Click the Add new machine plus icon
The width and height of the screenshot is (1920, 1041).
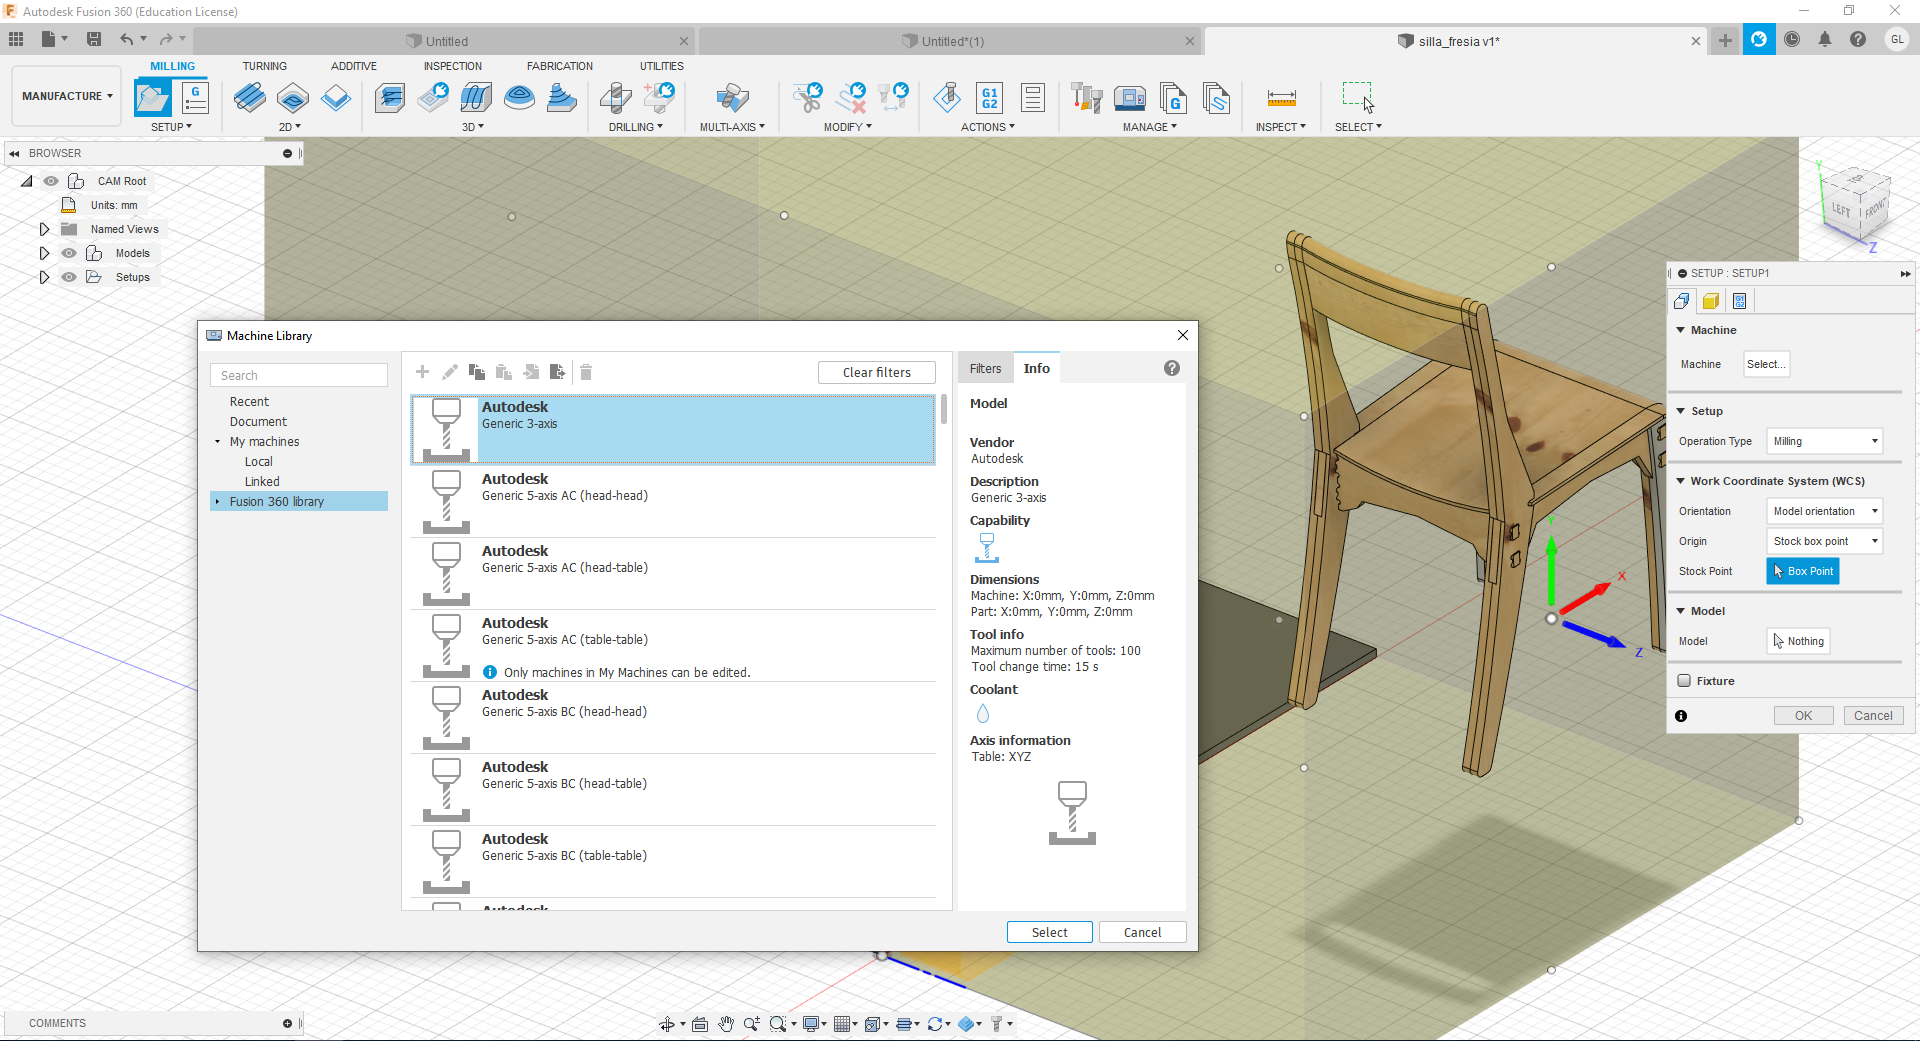422,372
